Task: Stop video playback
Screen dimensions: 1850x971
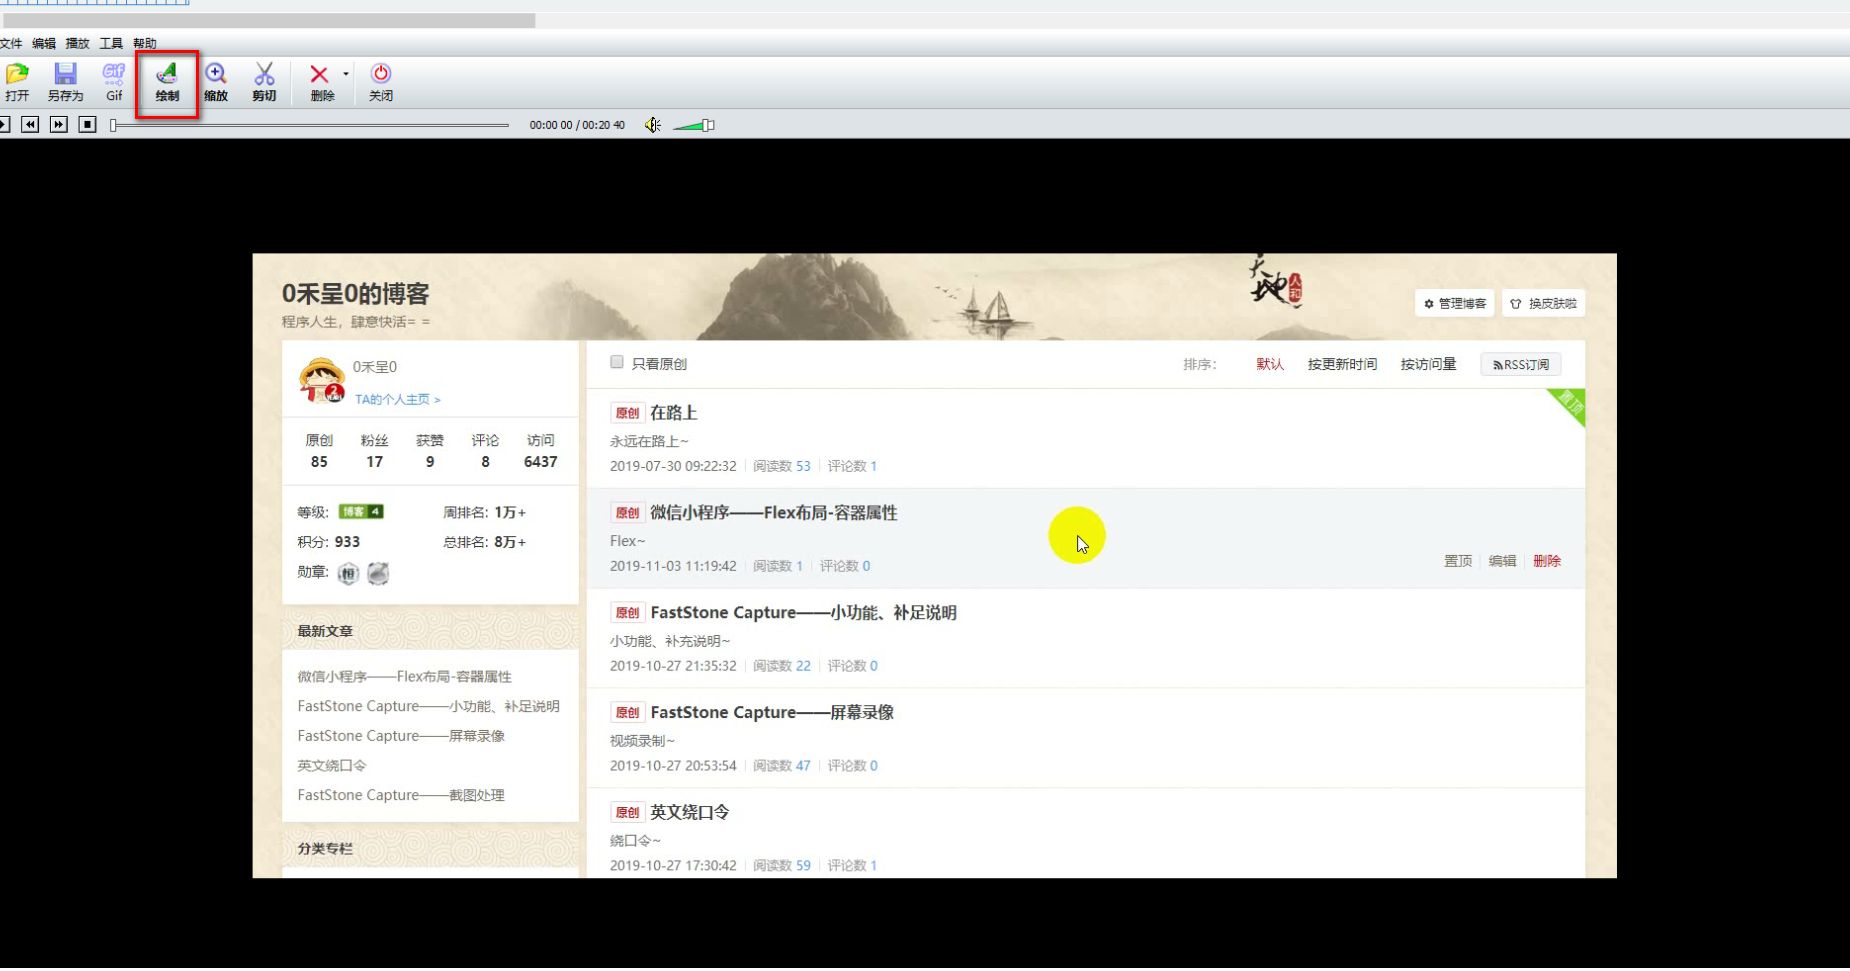Action: tap(88, 124)
